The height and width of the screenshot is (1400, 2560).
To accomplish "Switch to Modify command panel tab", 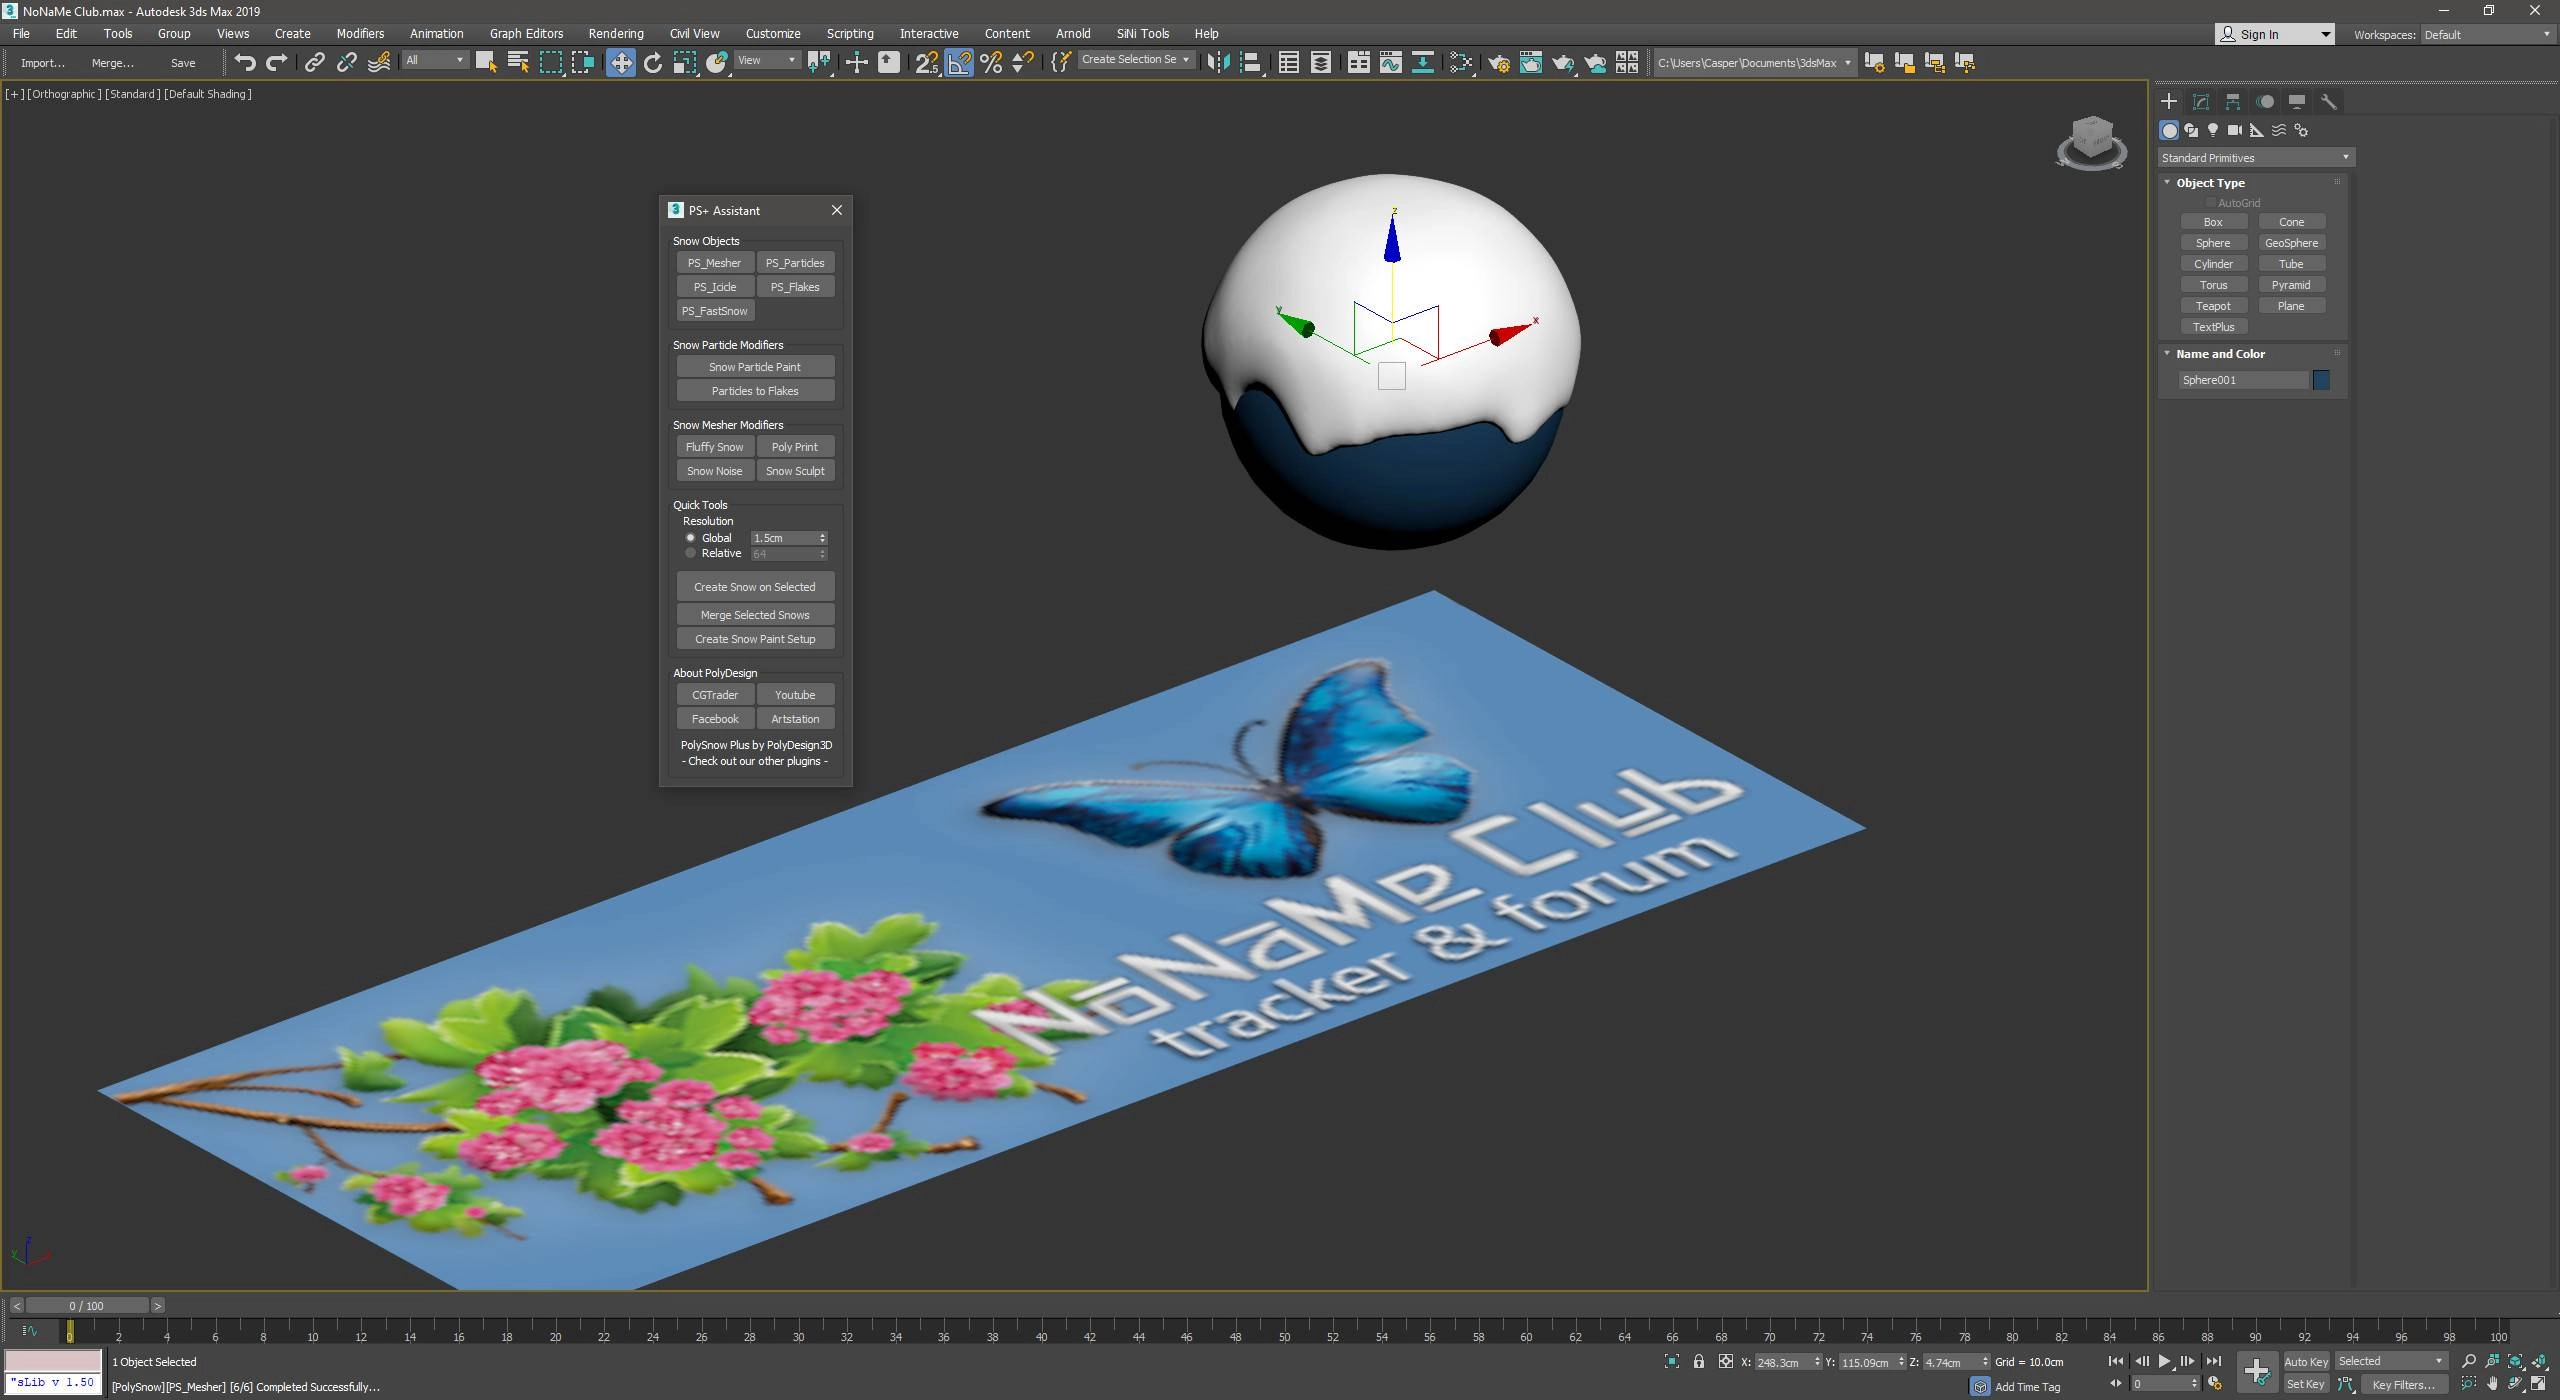I will (2200, 102).
